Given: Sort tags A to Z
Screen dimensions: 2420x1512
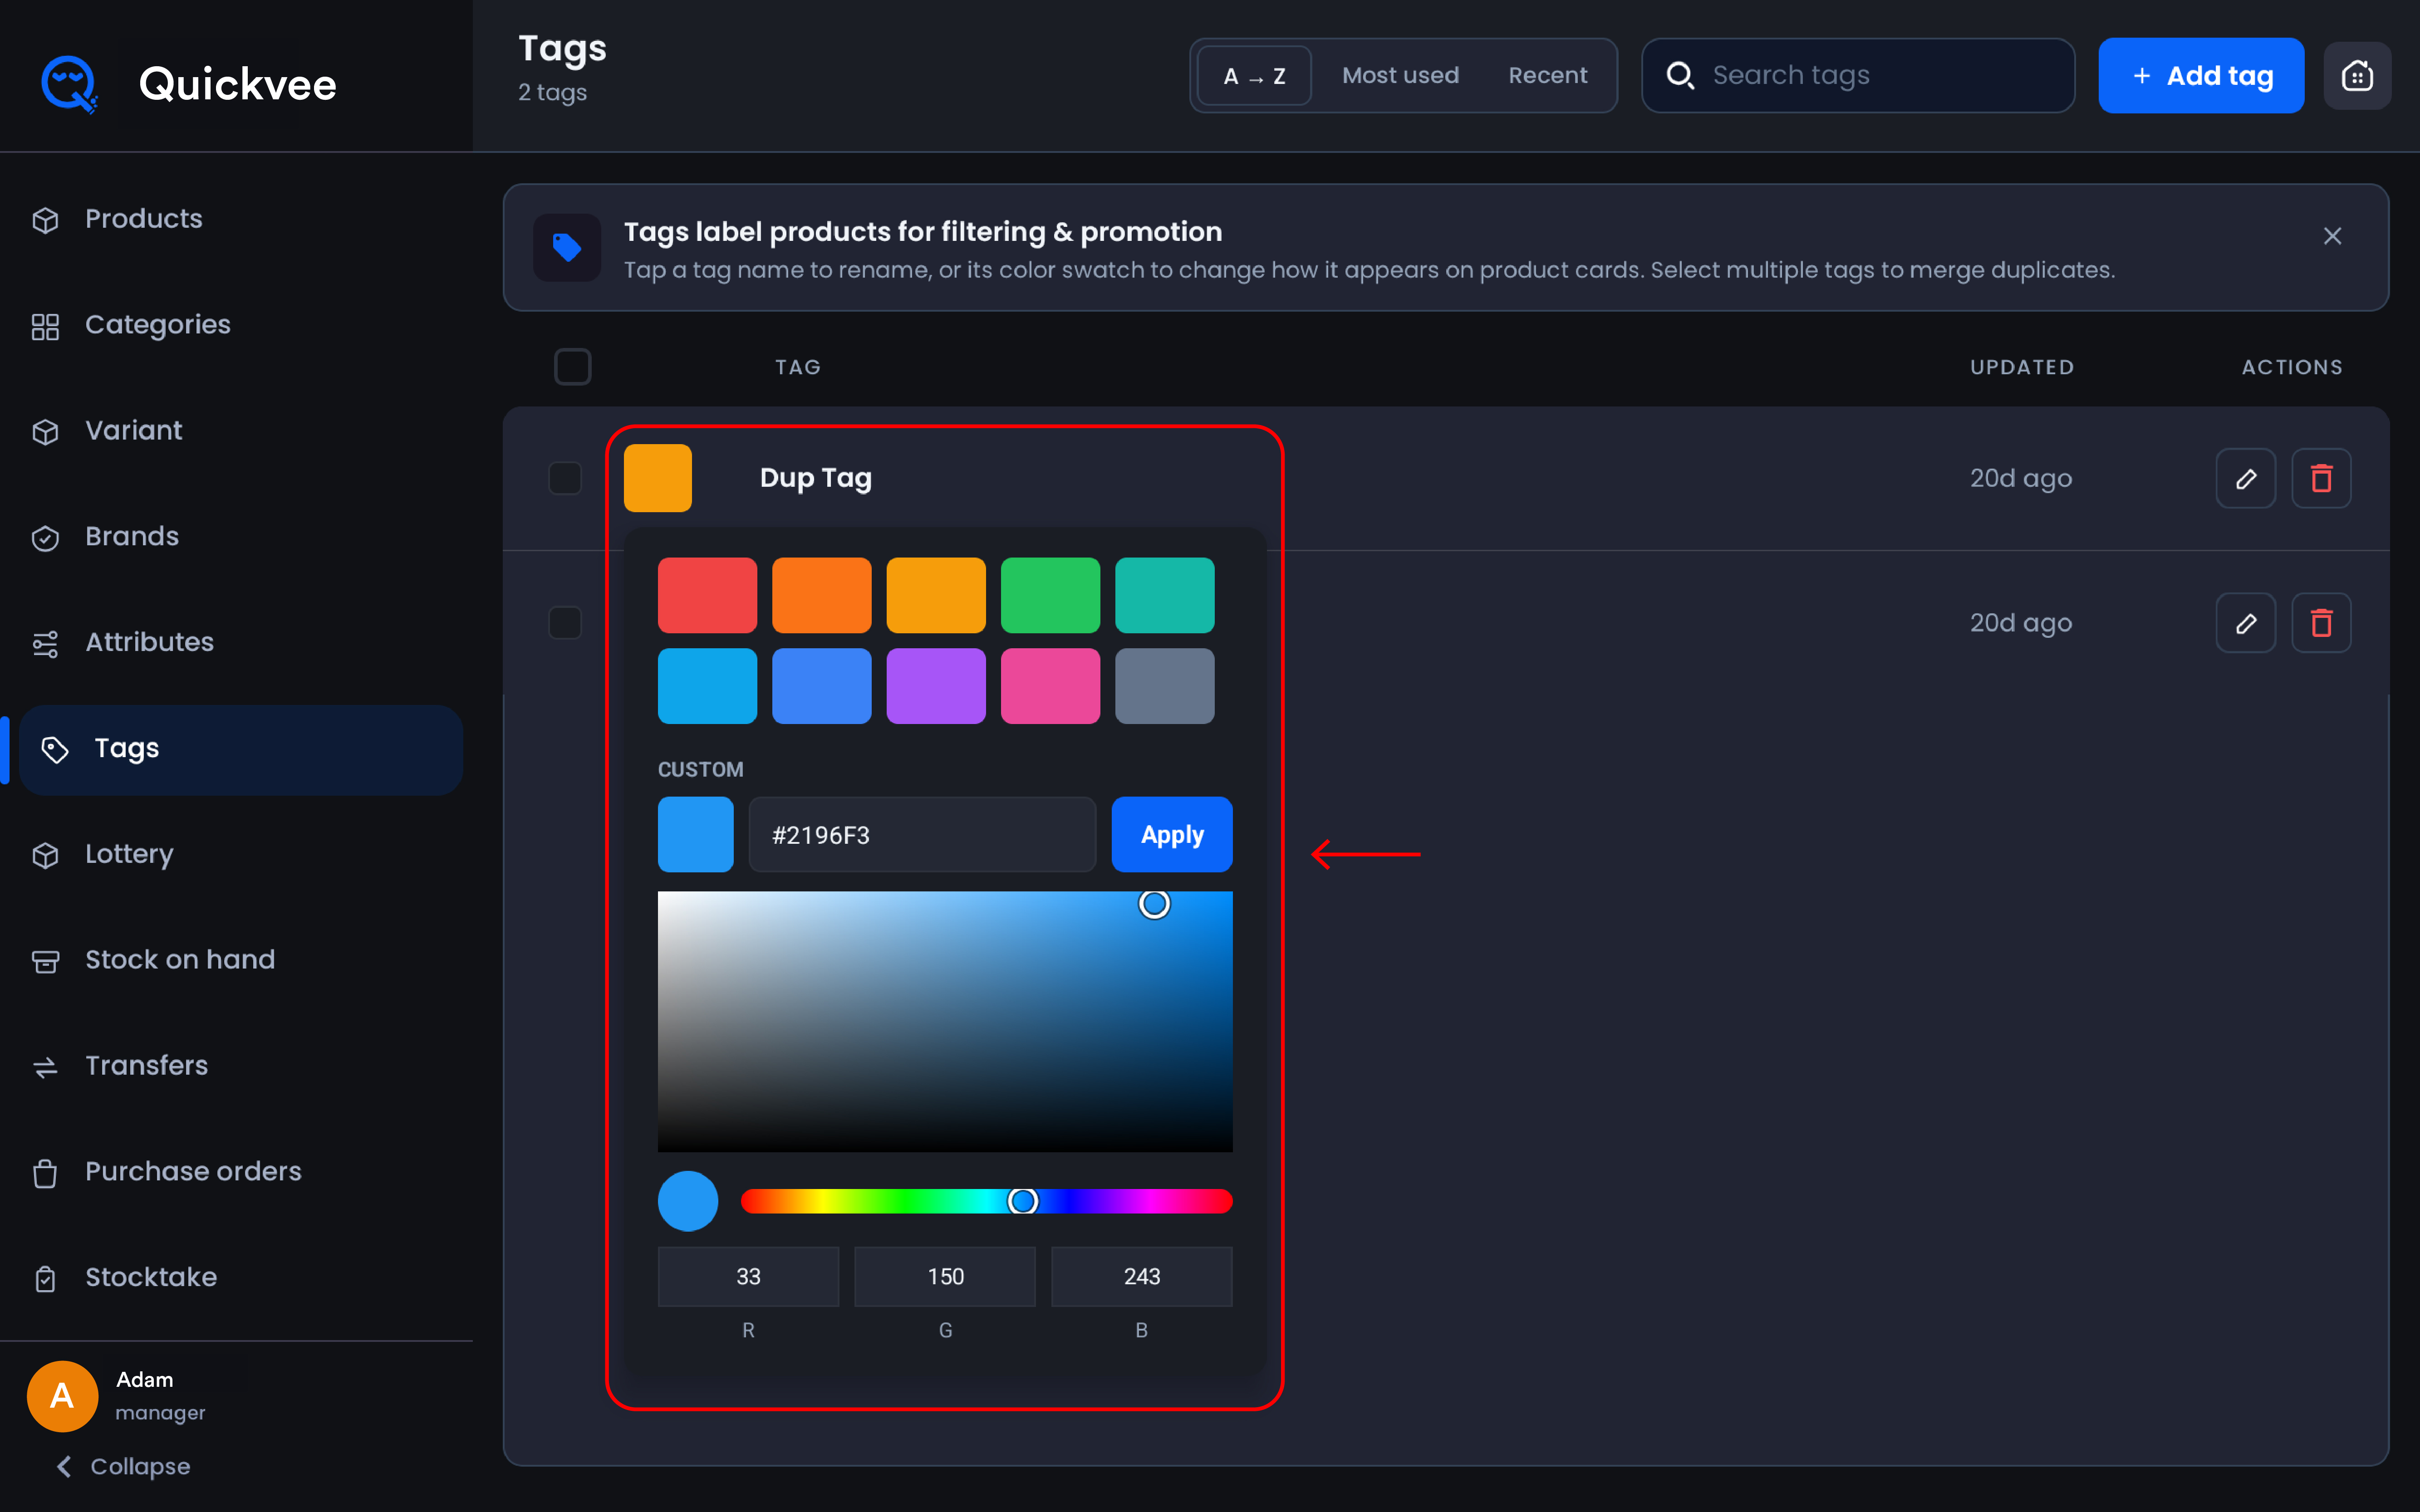Looking at the screenshot, I should pos(1254,76).
